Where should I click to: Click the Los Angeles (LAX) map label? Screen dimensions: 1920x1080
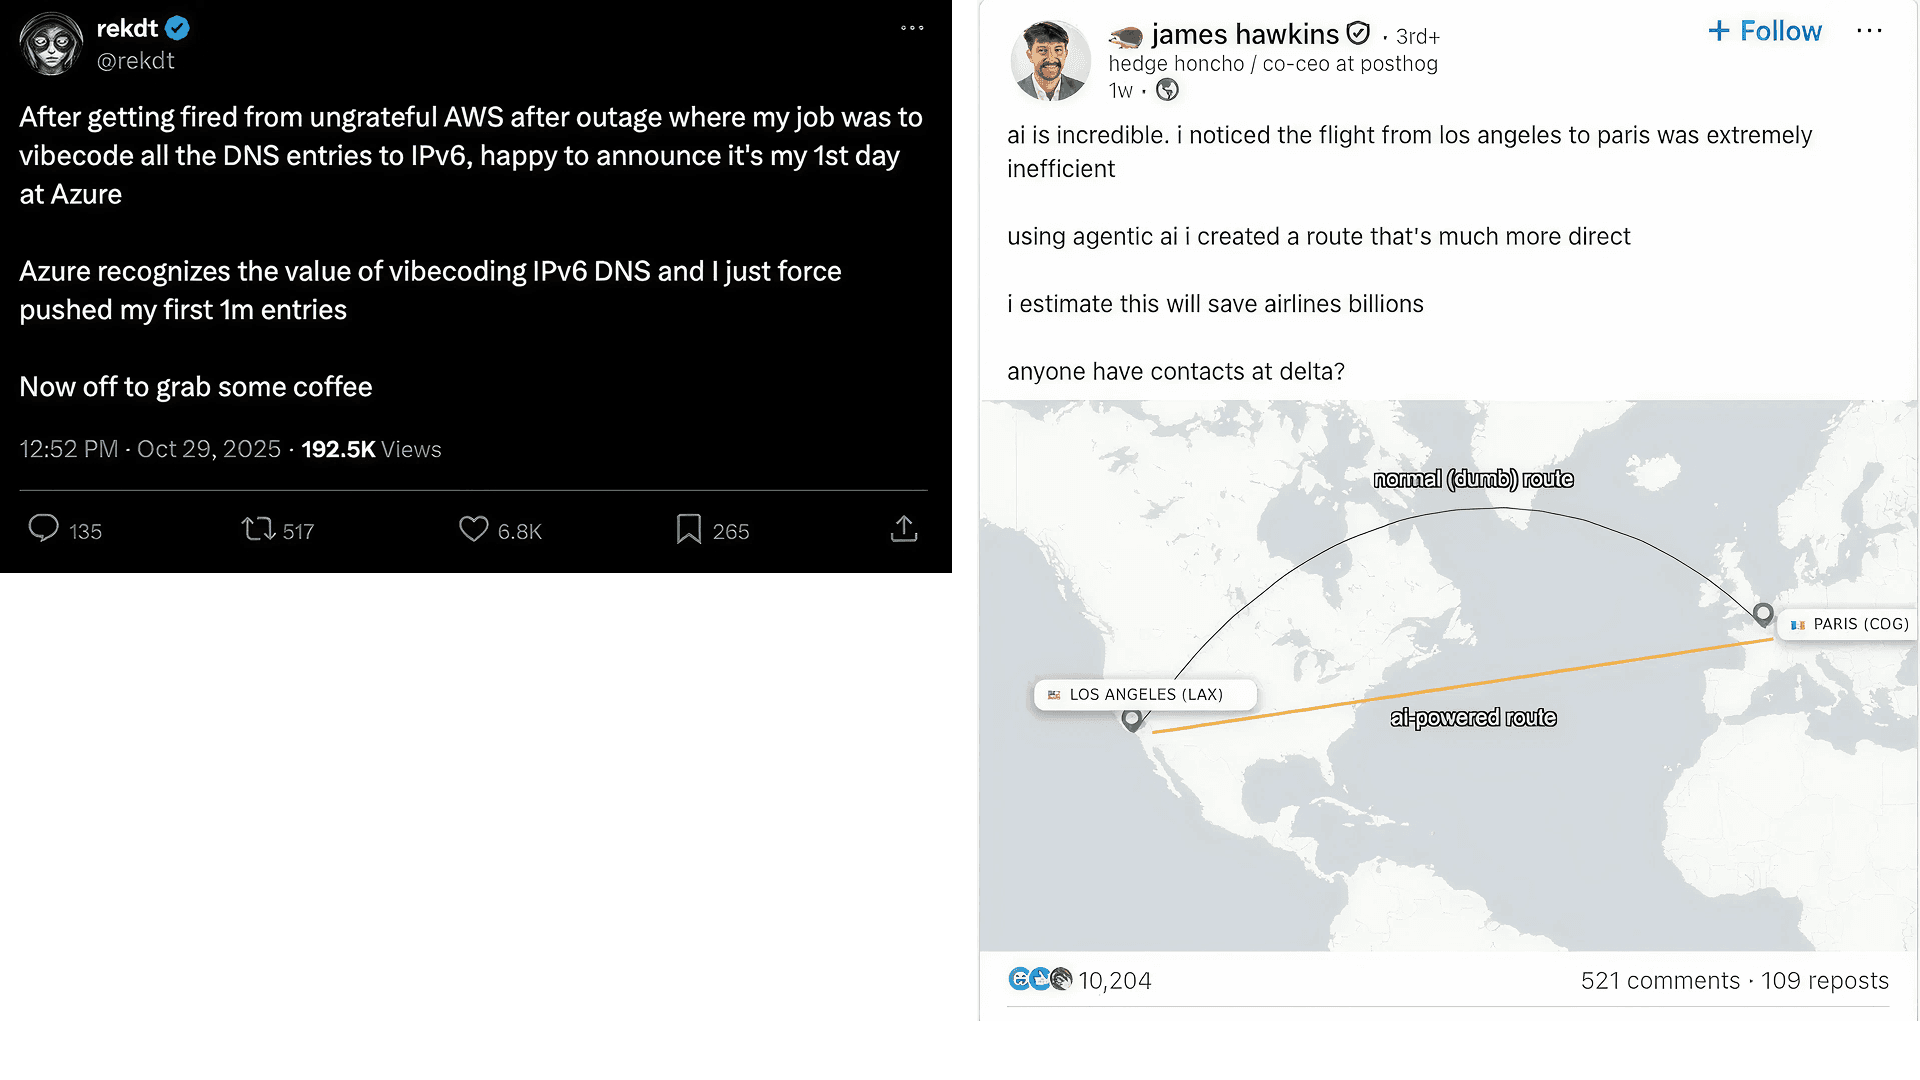(x=1145, y=694)
